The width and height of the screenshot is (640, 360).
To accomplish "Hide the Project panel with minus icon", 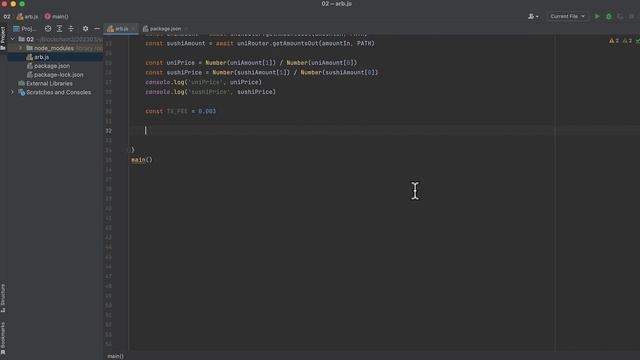I will [x=97, y=29].
